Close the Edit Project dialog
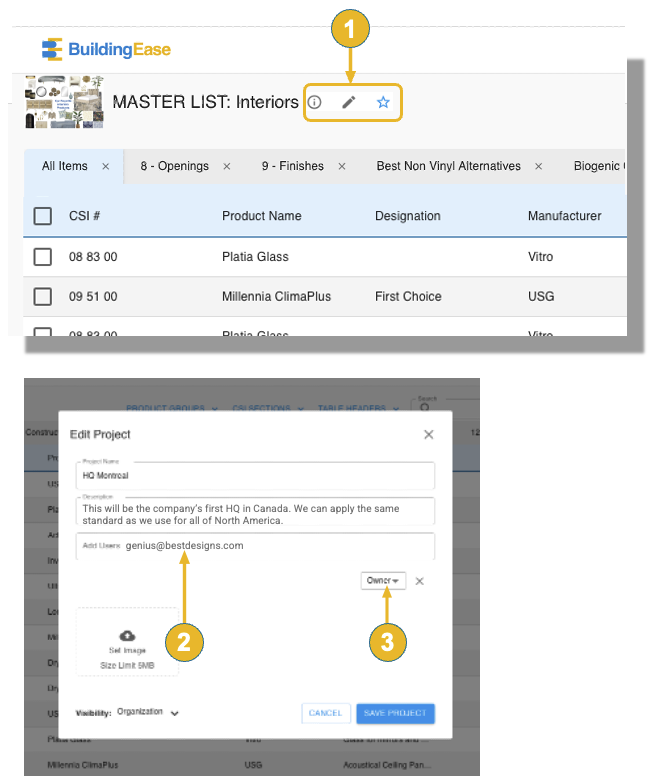The image size is (661, 784). click(x=428, y=434)
